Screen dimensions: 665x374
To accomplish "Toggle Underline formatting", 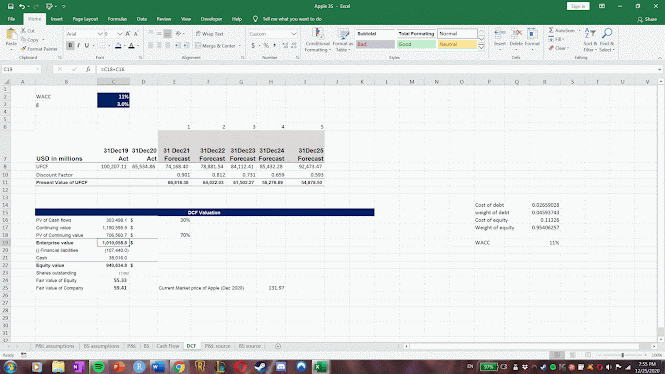I will (87, 45).
